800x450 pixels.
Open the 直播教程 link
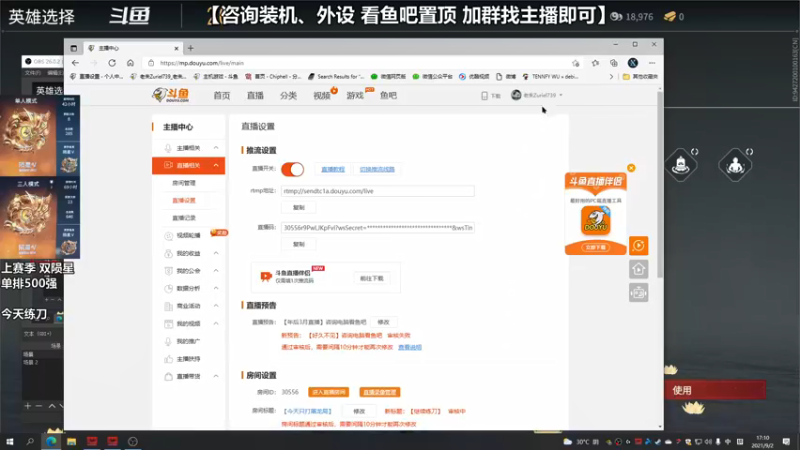pyautogui.click(x=333, y=169)
